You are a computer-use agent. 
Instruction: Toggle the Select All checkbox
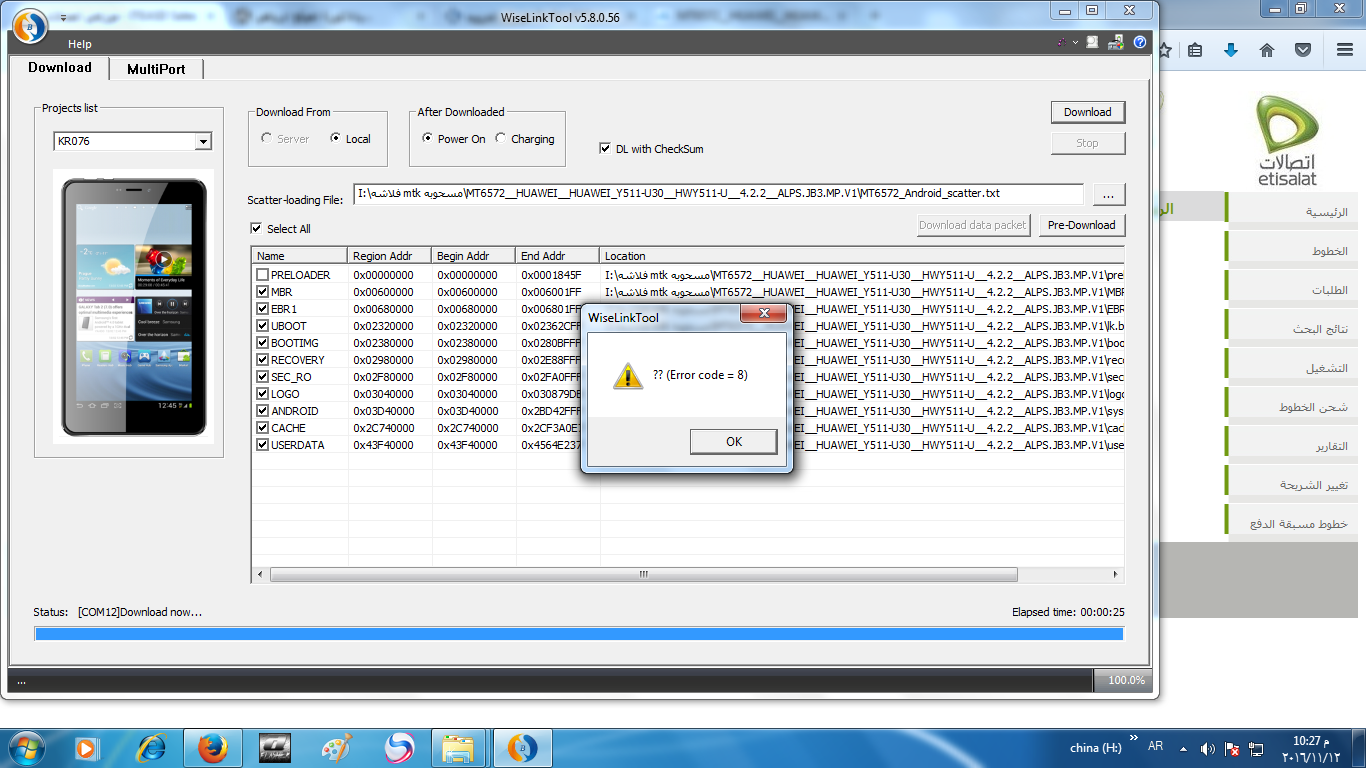click(256, 228)
